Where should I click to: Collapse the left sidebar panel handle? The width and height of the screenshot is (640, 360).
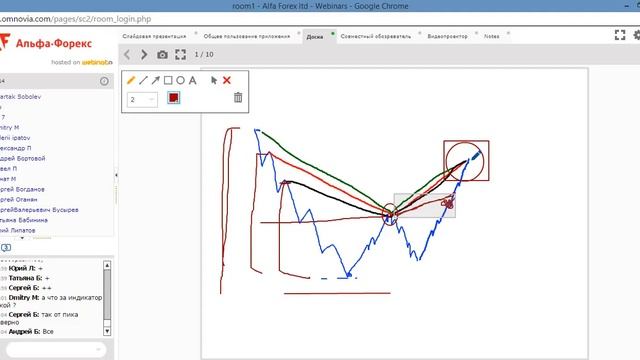[x=116, y=176]
